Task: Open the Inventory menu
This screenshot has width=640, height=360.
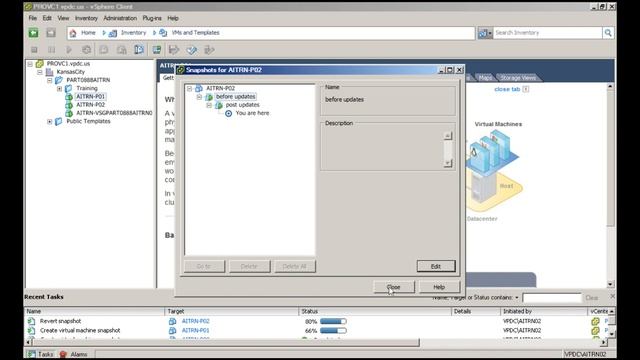Action: 86,18
